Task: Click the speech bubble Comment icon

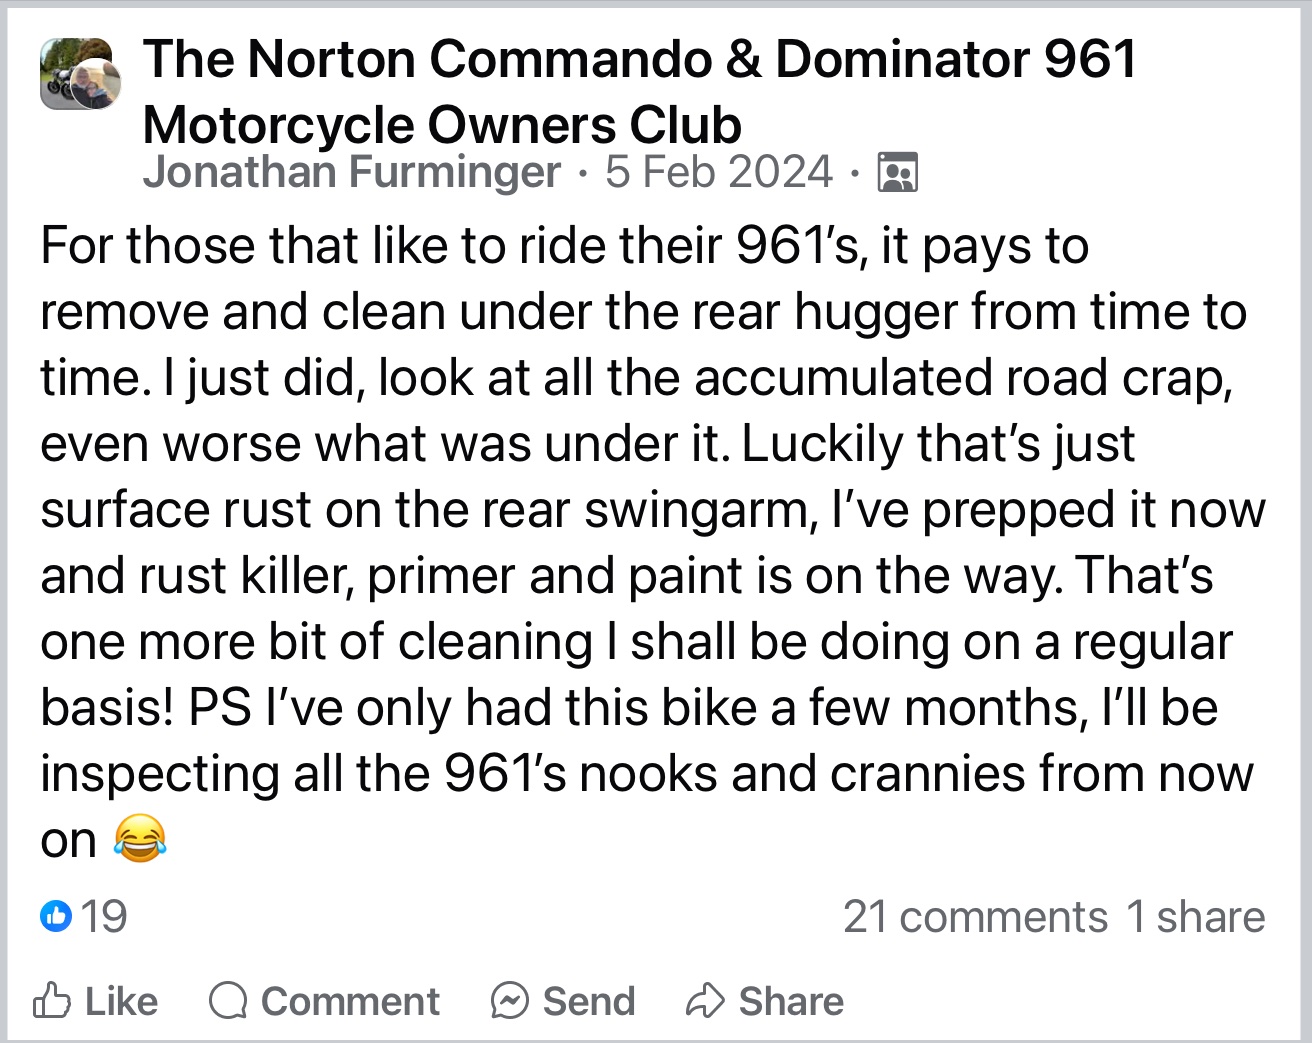Action: [228, 1001]
